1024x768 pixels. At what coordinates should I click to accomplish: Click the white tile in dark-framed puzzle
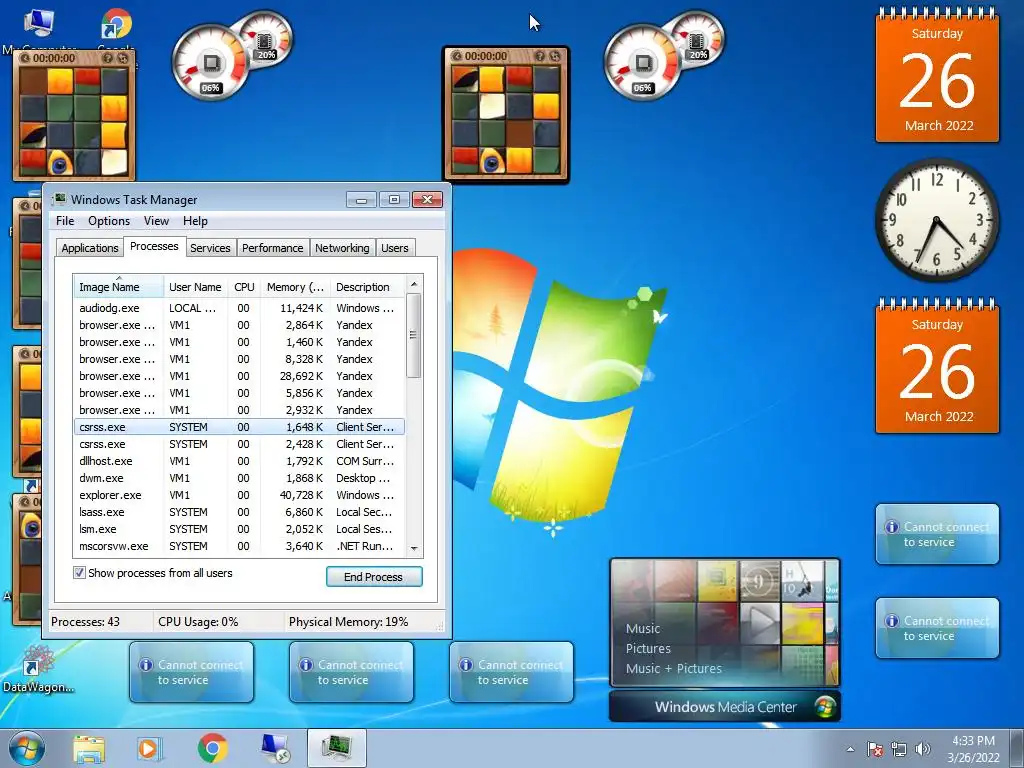click(492, 106)
